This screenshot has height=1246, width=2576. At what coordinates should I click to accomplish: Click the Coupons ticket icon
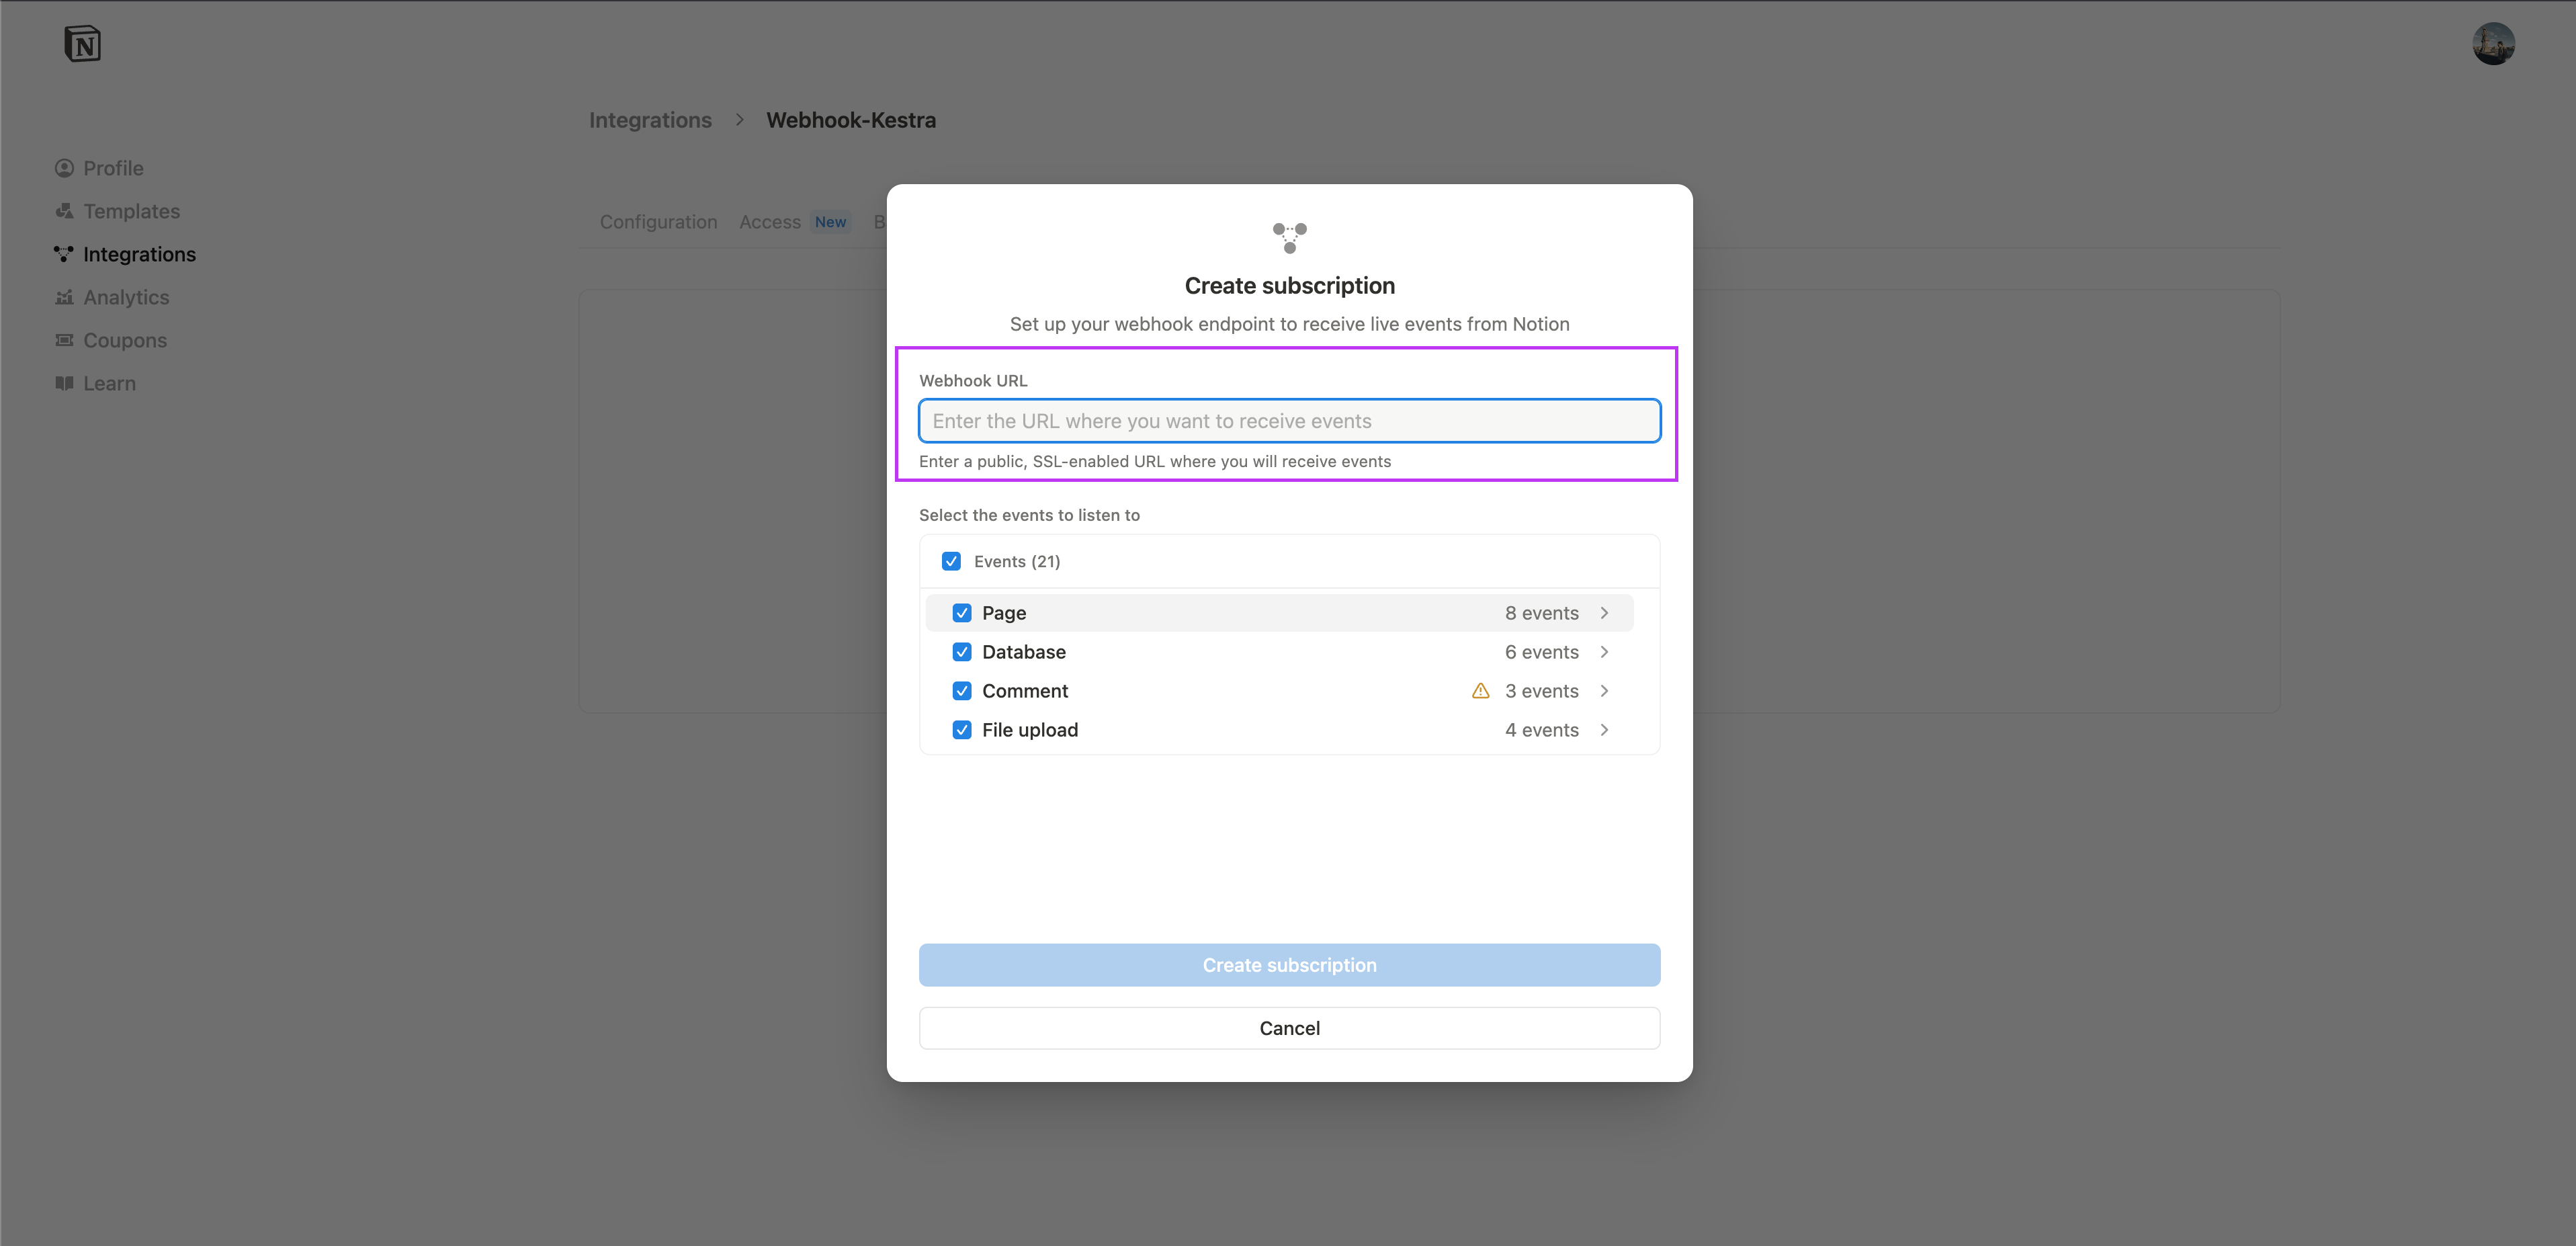tap(64, 340)
